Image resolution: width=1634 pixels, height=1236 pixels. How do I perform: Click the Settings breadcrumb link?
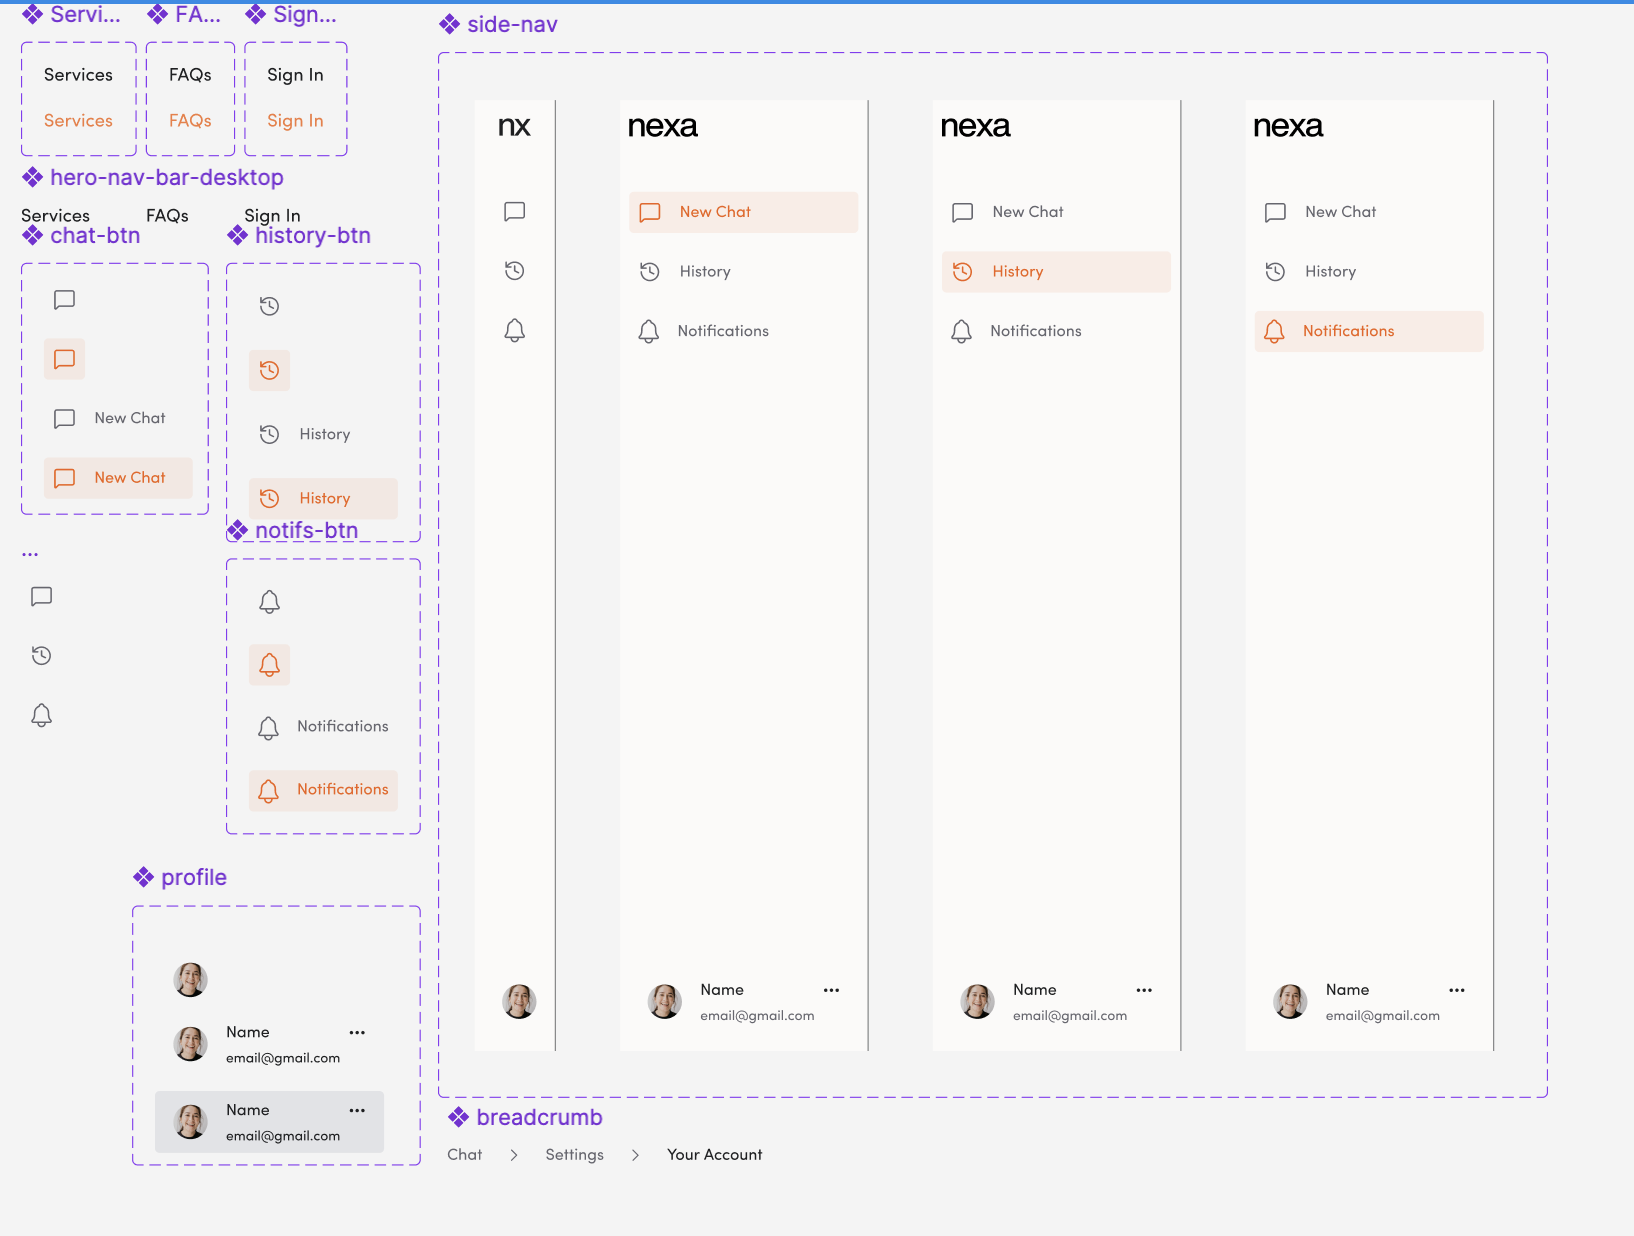(575, 1155)
